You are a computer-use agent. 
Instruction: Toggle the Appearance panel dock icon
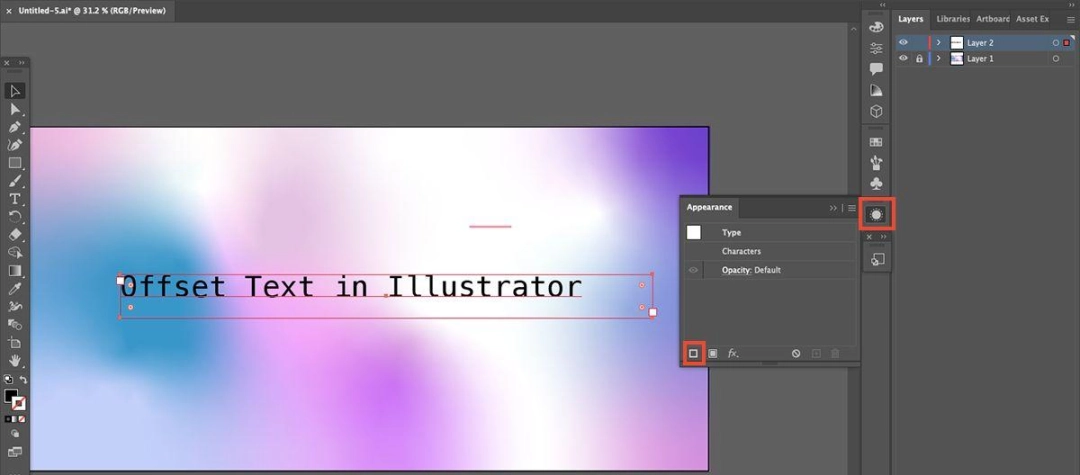point(876,214)
